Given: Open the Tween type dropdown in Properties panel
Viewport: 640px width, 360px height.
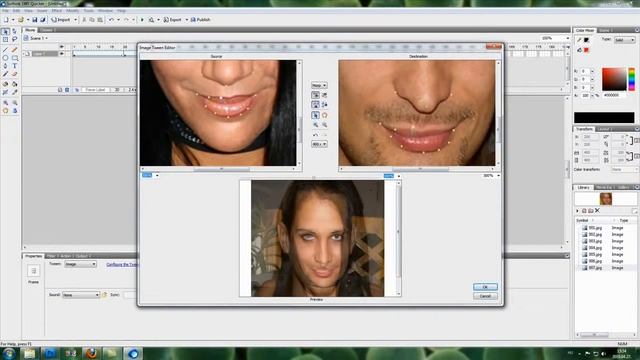Looking at the screenshot, I should (80, 264).
